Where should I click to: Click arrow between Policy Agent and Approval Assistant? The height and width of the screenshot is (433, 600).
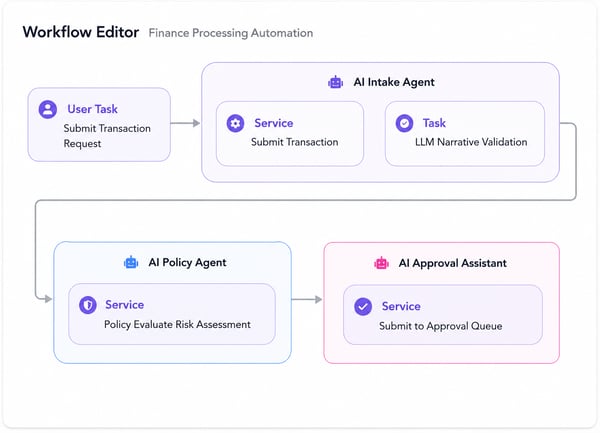point(307,299)
